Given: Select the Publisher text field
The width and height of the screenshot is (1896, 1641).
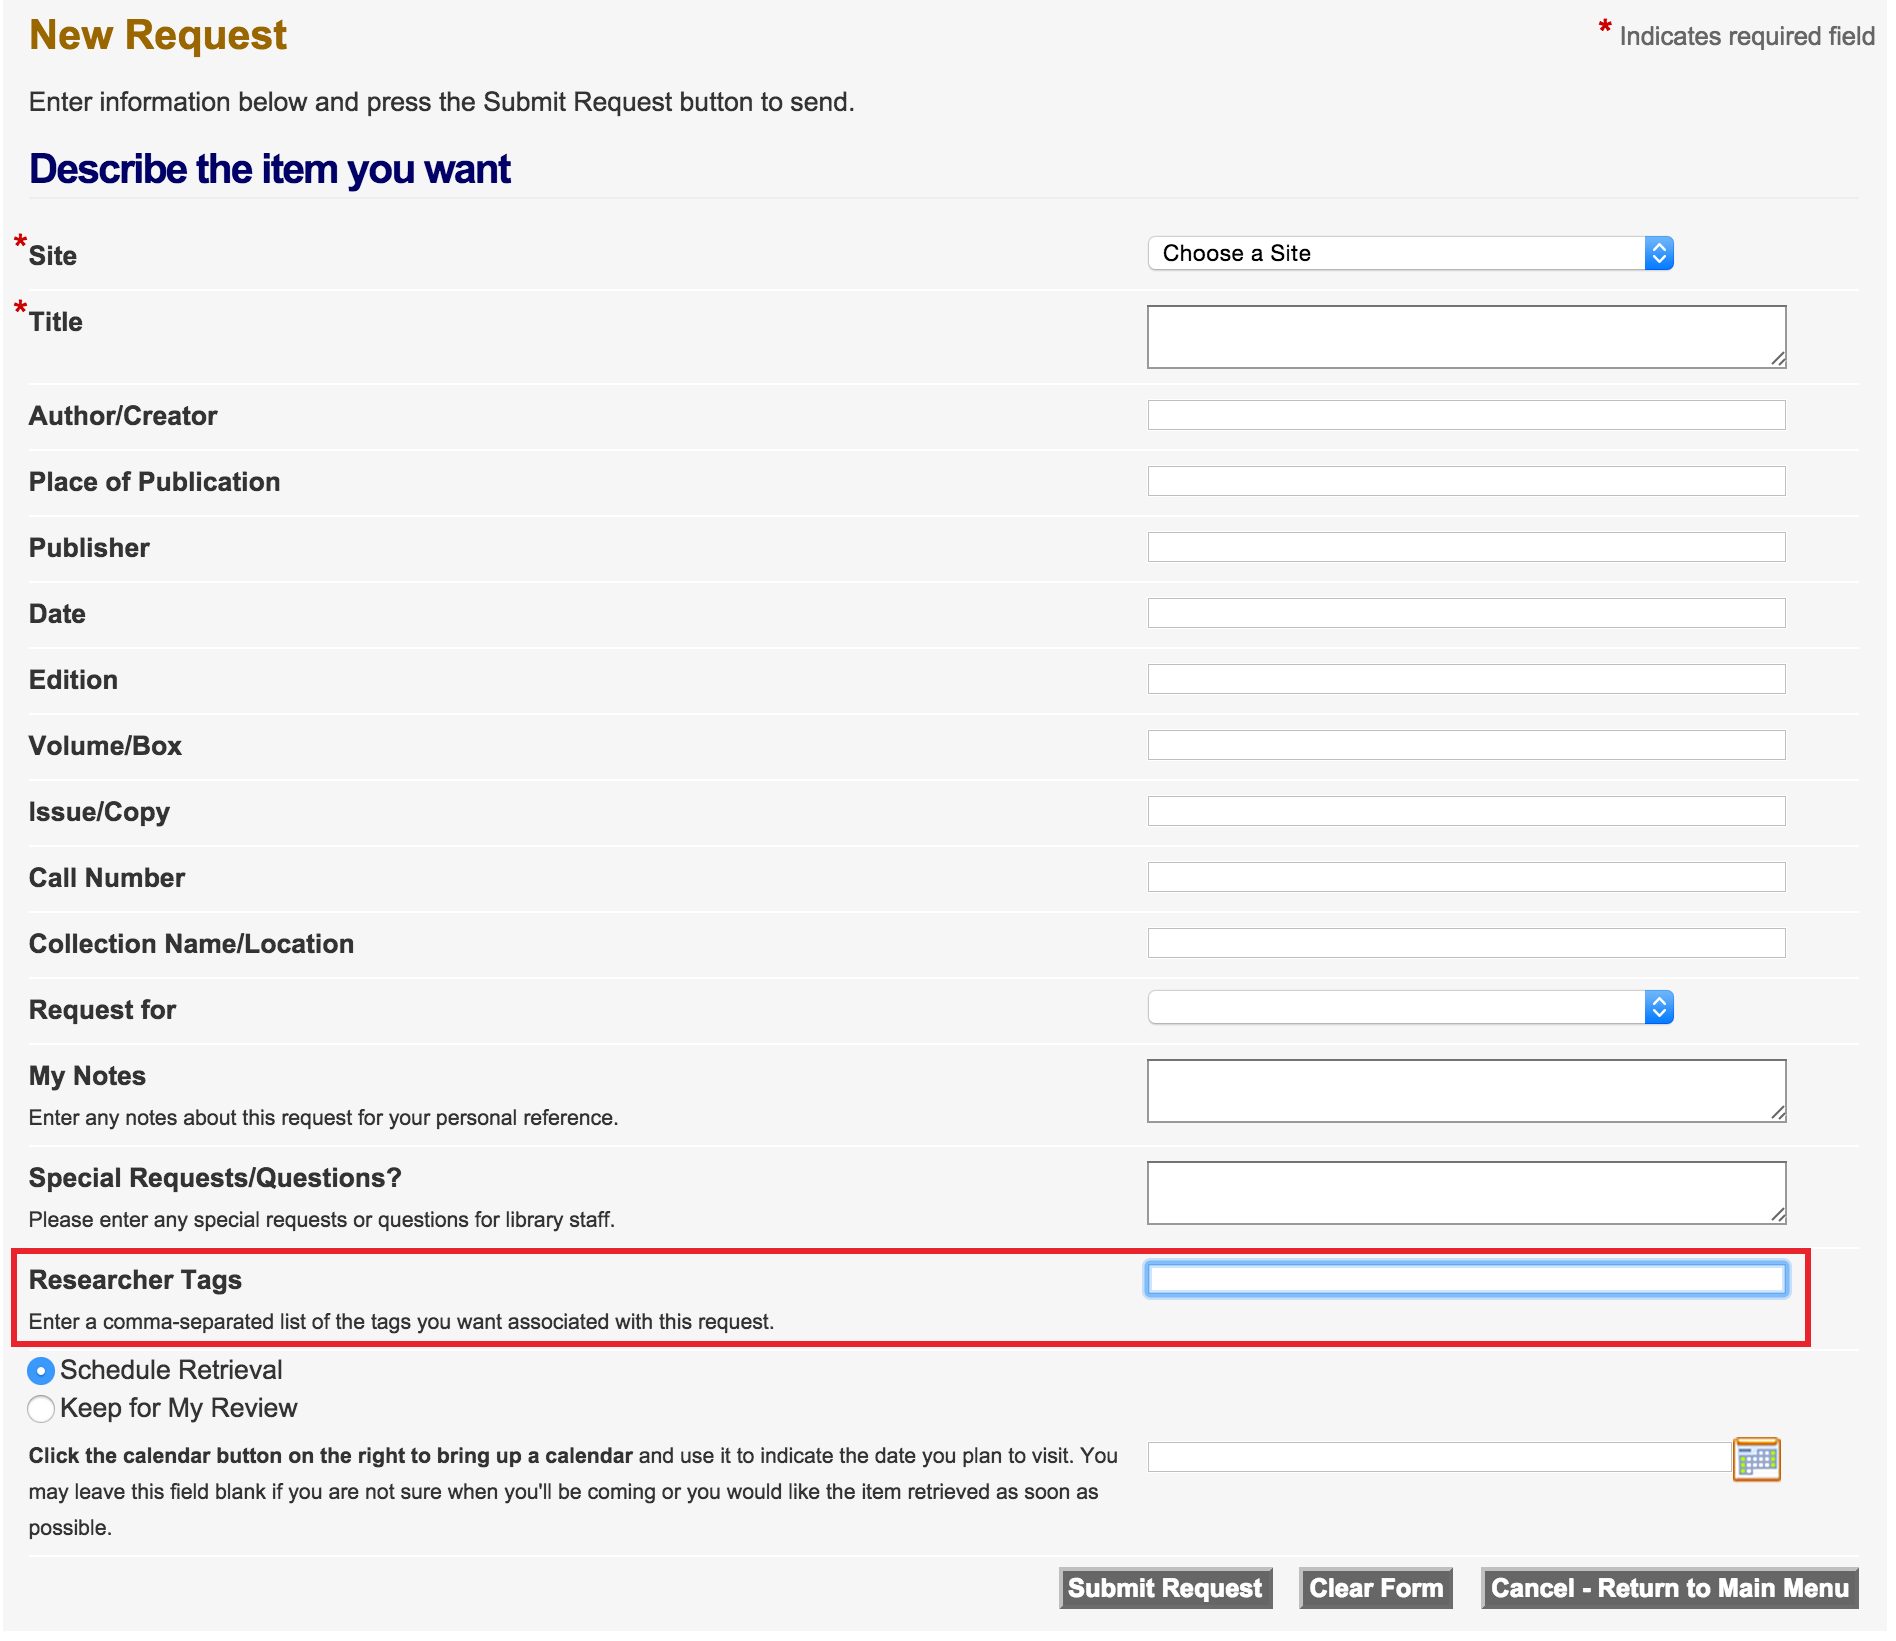Looking at the screenshot, I should pos(1466,548).
